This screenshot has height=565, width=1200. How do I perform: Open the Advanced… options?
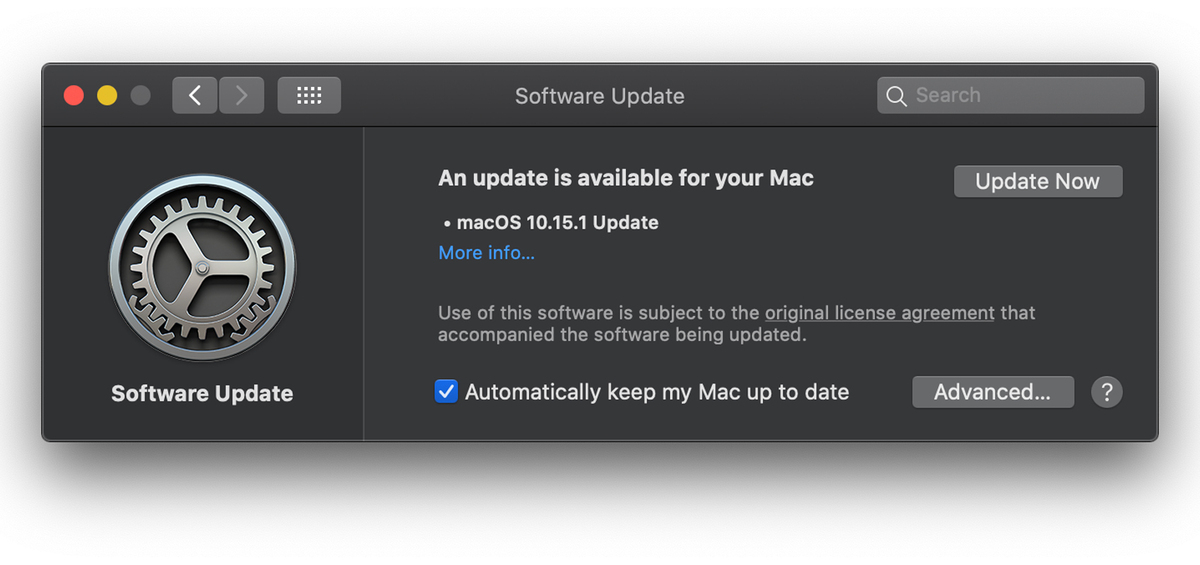992,392
